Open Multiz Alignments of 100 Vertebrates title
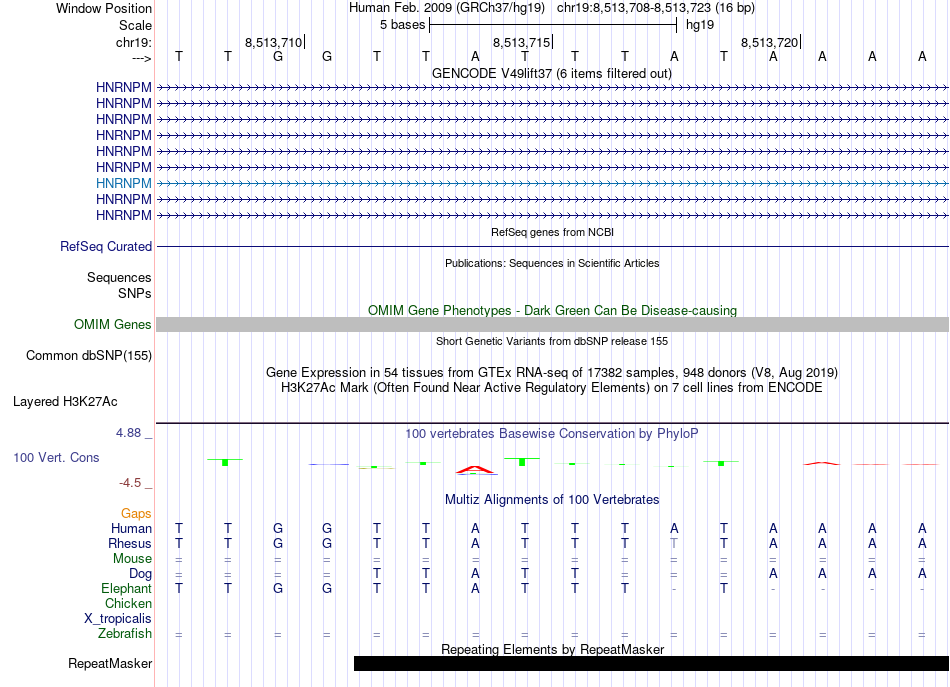Image resolution: width=950 pixels, height=687 pixels. [x=552, y=499]
